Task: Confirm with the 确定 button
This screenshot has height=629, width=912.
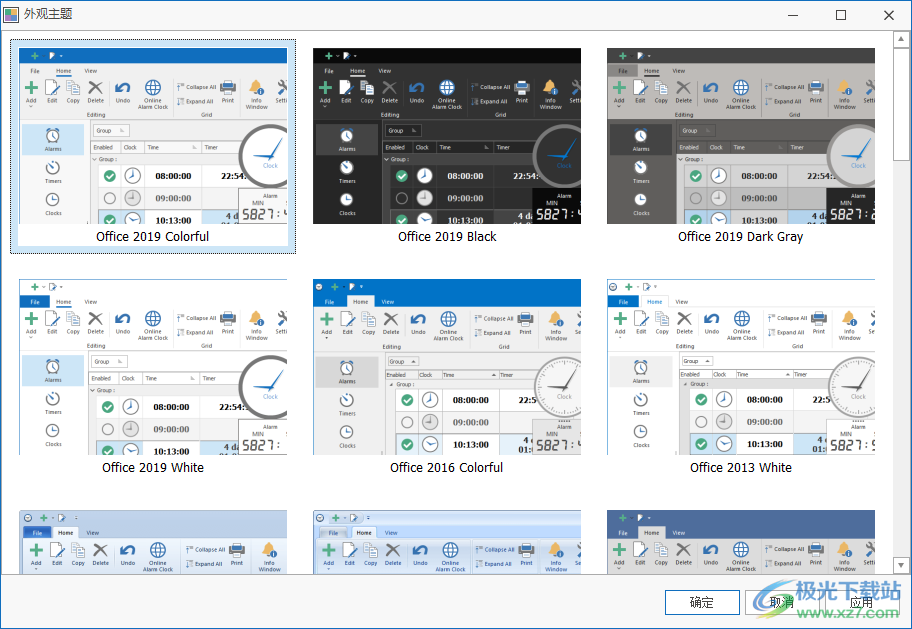Action: coord(702,602)
